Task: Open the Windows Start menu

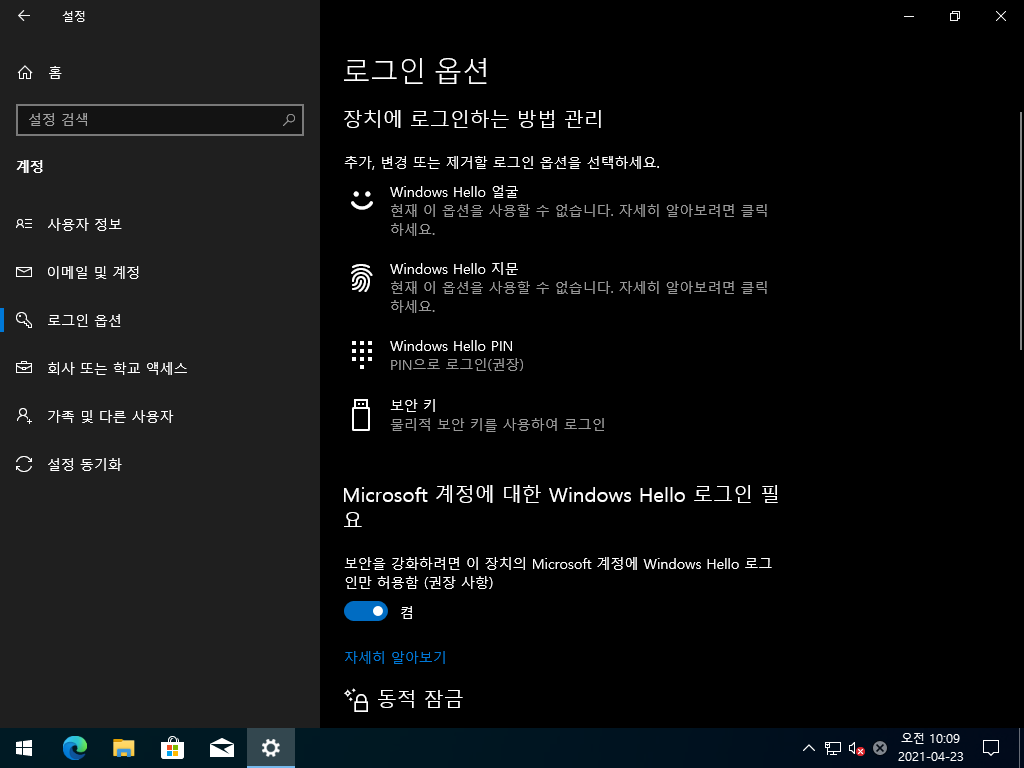Action: coord(24,748)
